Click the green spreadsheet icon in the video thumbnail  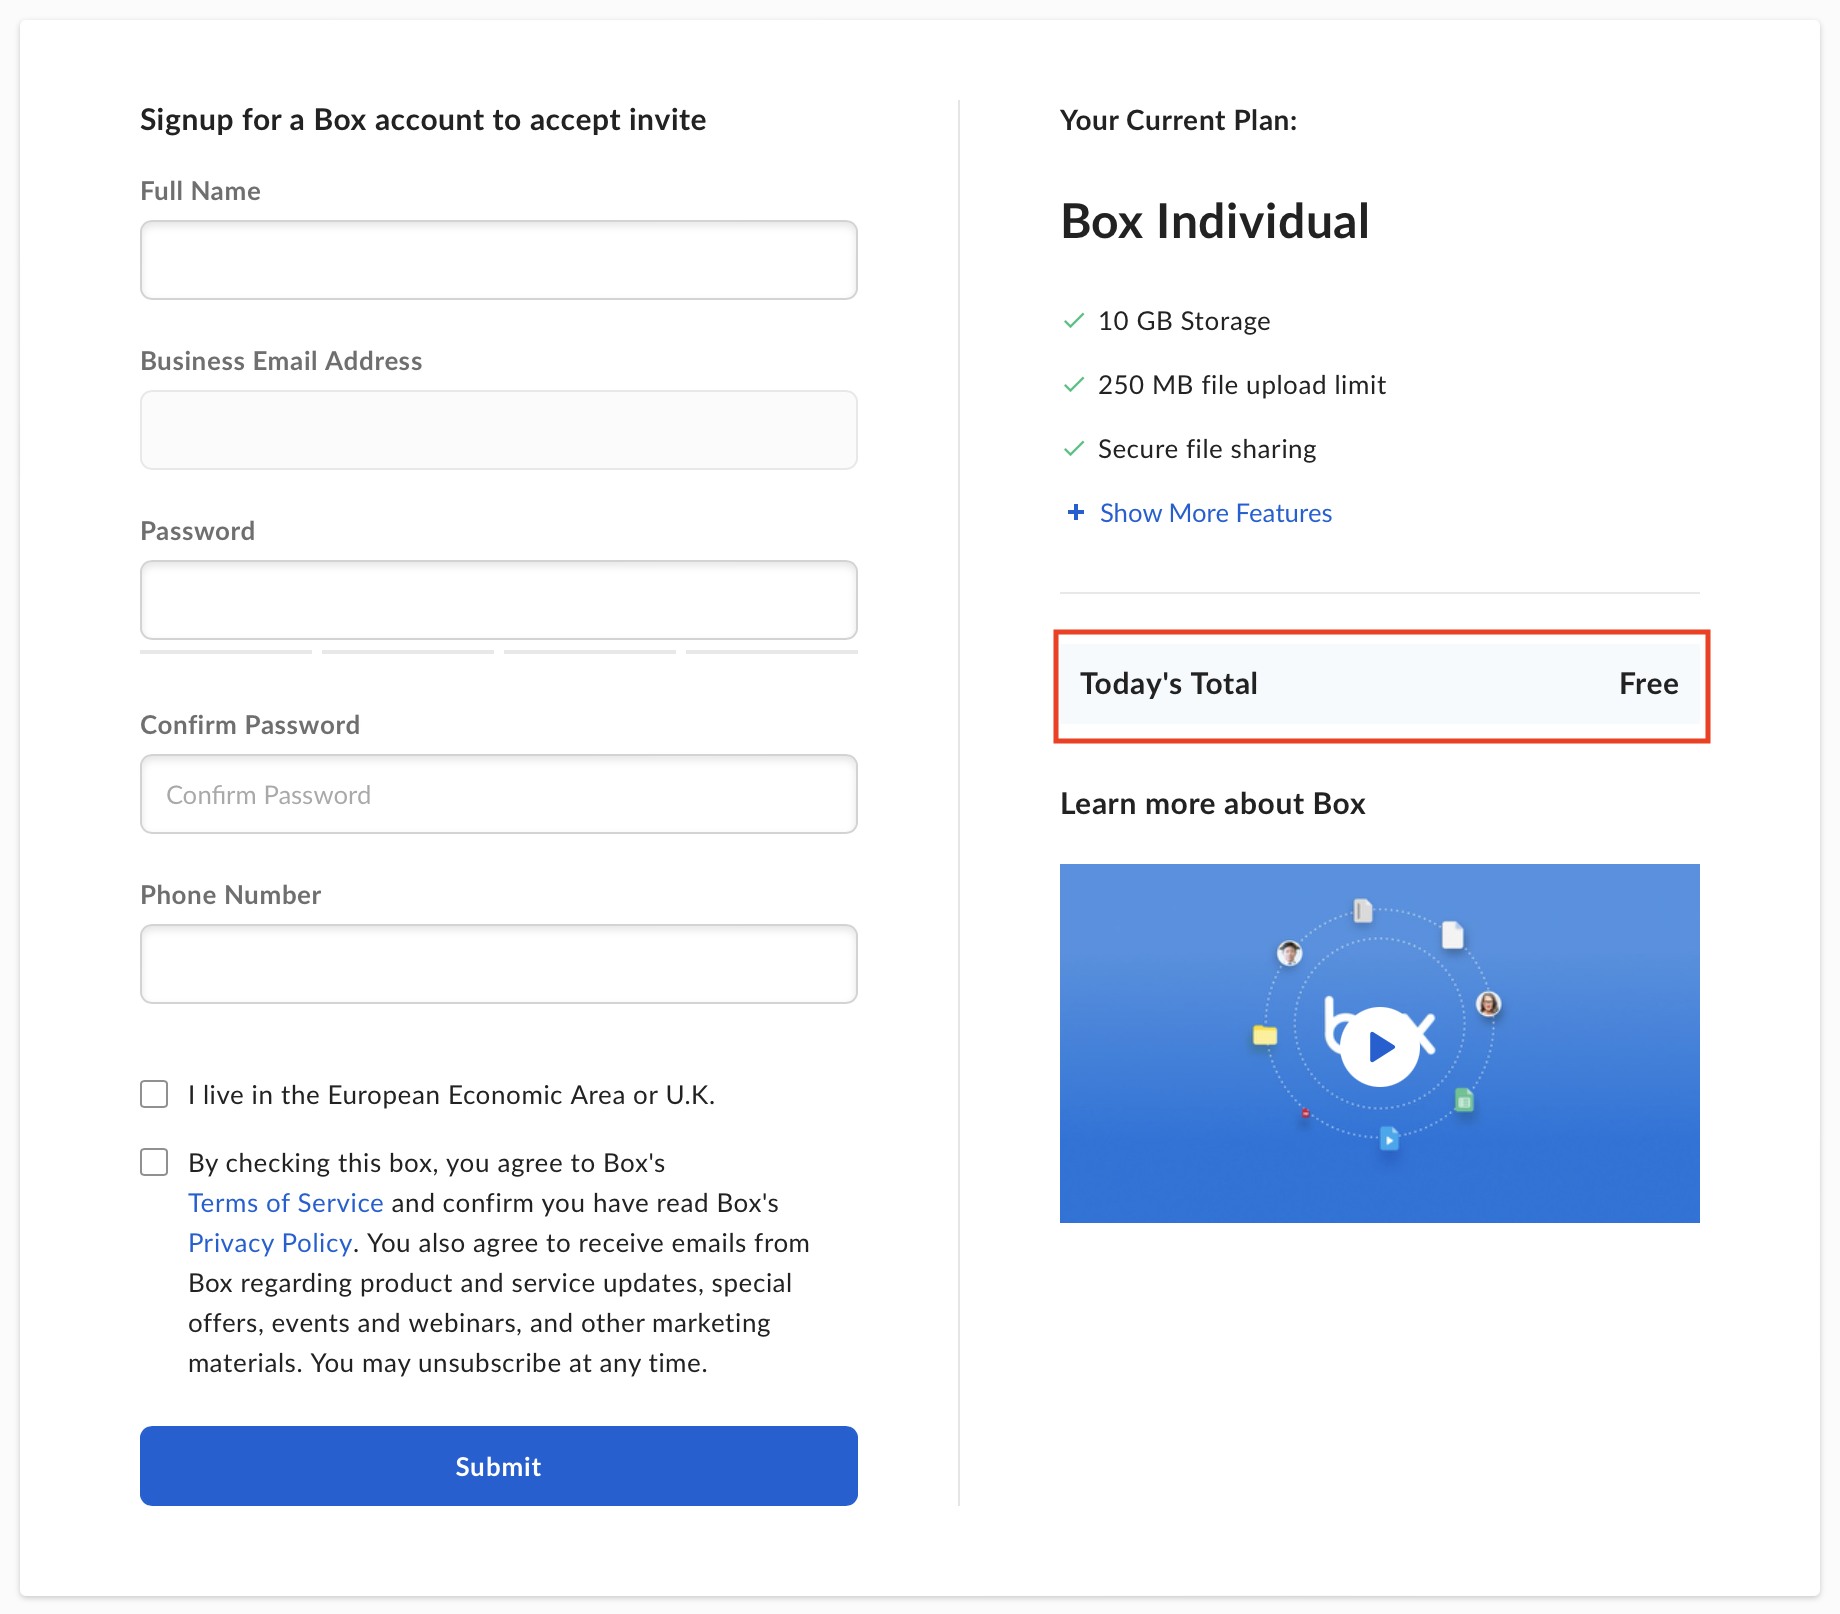[1464, 1100]
